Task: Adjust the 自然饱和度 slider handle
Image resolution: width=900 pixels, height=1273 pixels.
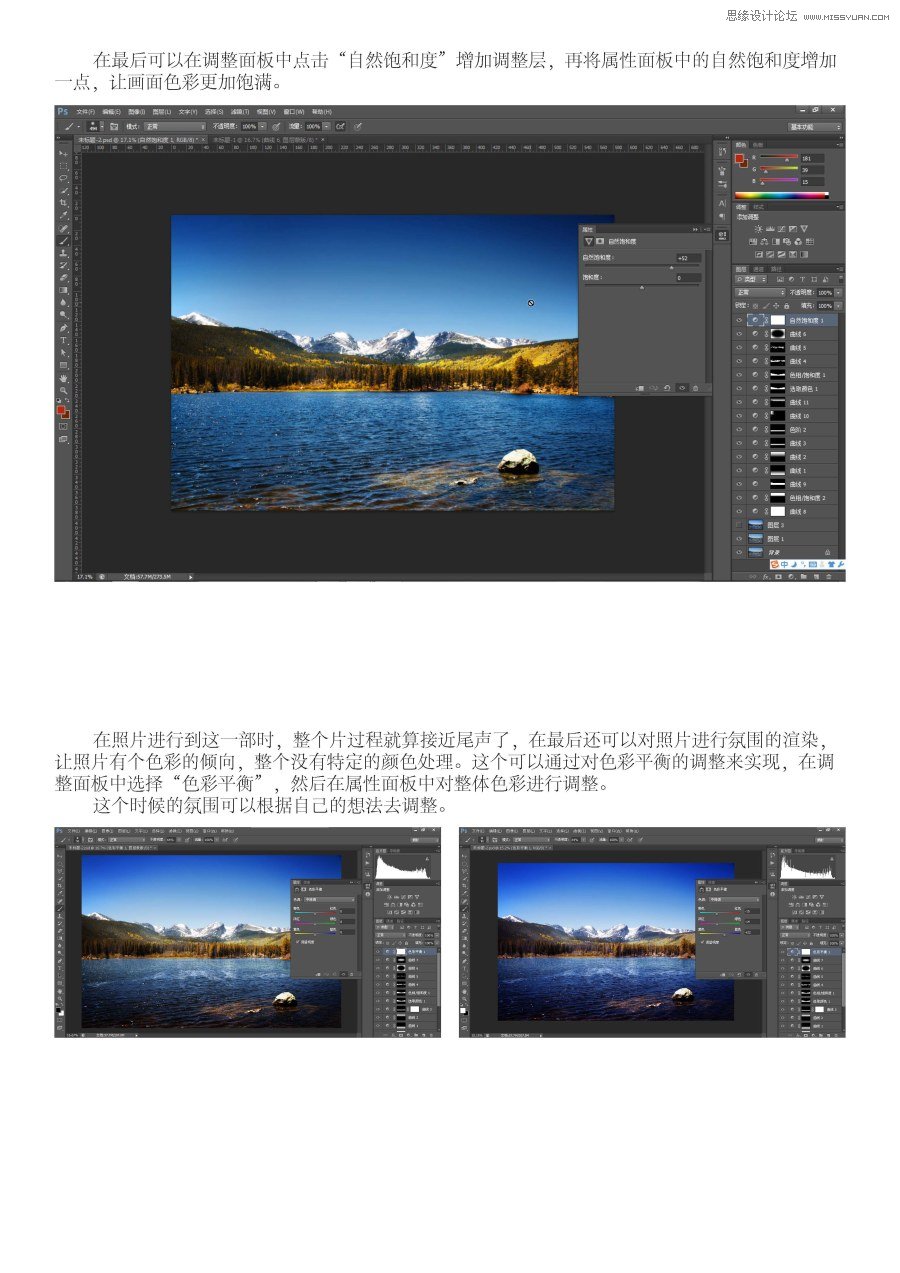Action: point(671,268)
